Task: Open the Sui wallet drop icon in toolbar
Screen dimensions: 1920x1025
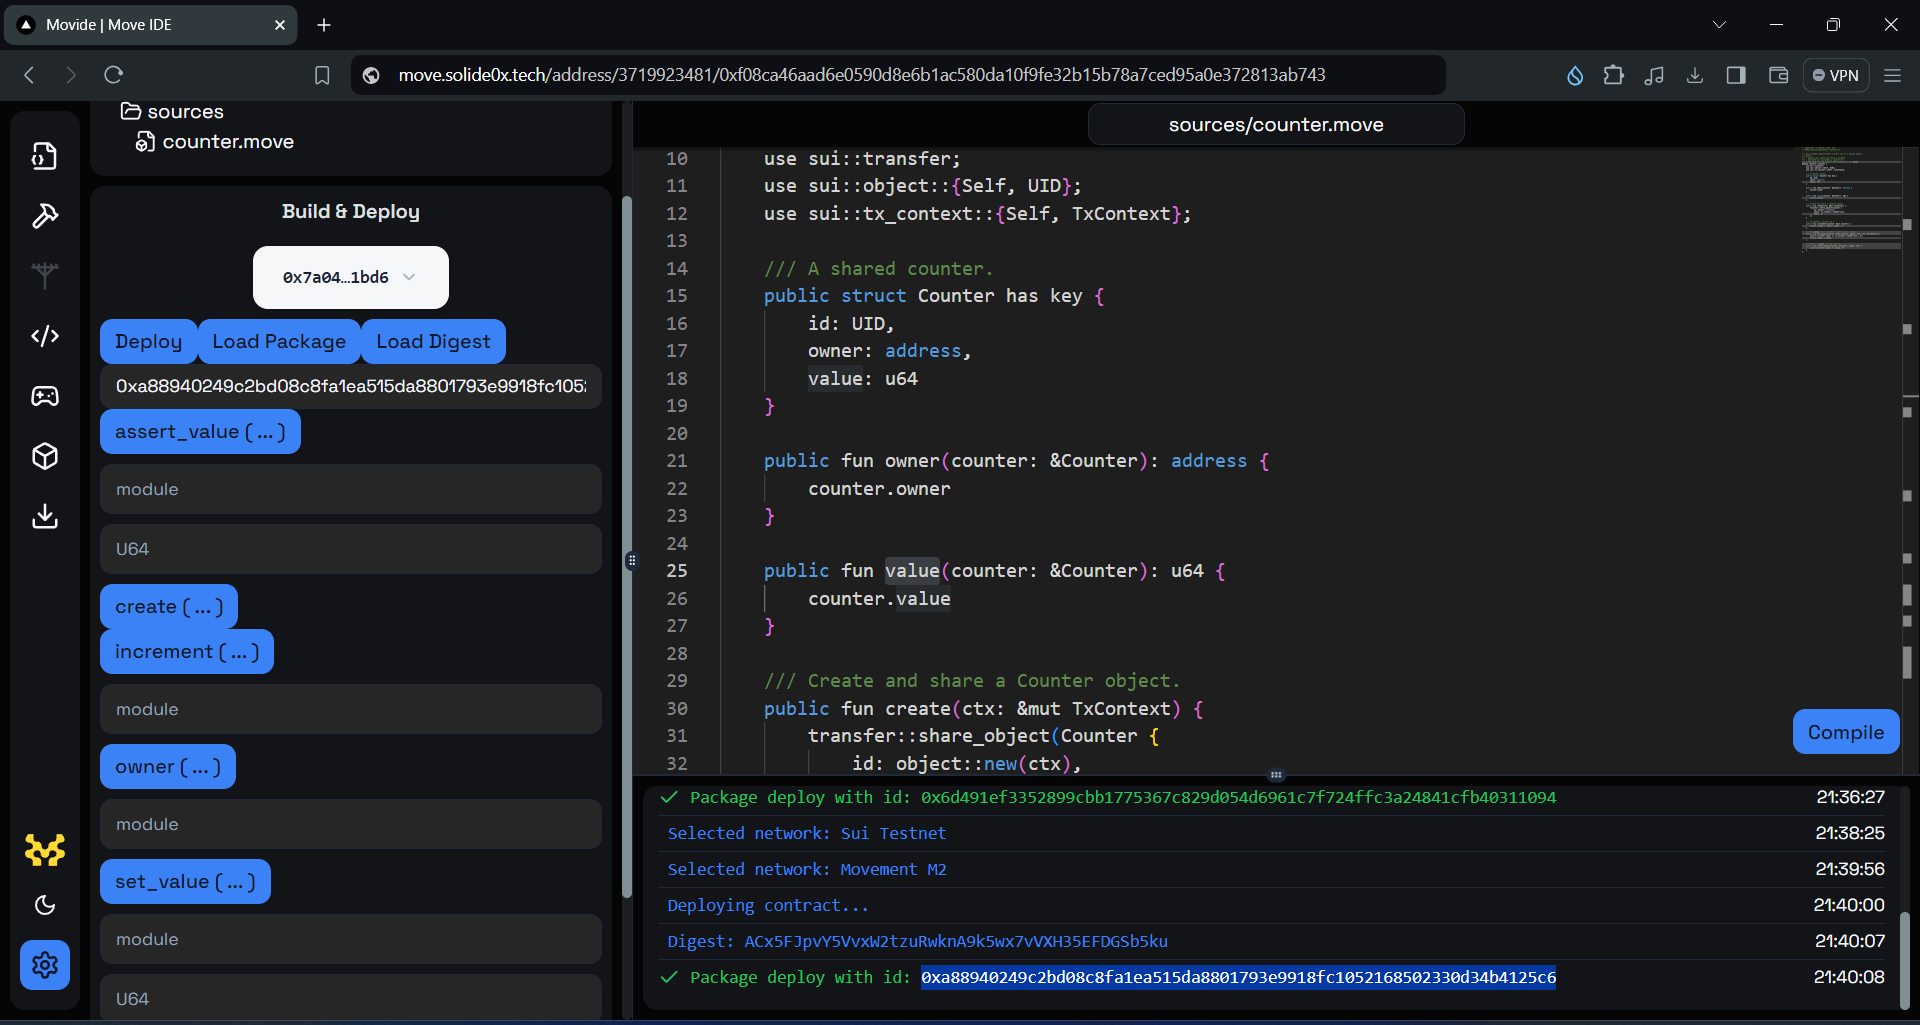Action: point(1574,75)
